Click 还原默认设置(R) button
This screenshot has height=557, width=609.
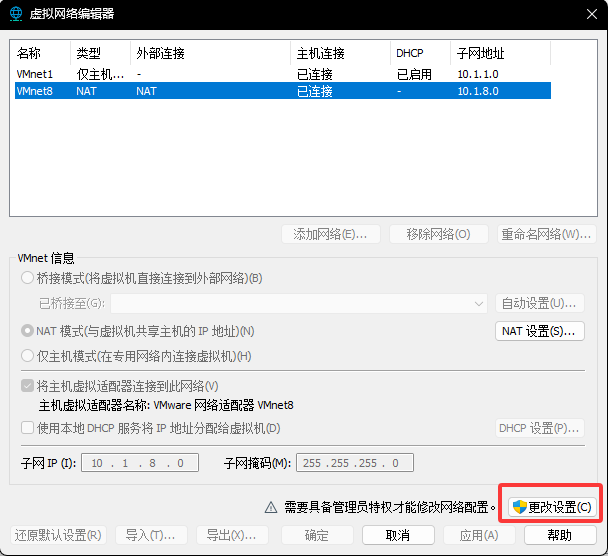pyautogui.click(x=58, y=535)
